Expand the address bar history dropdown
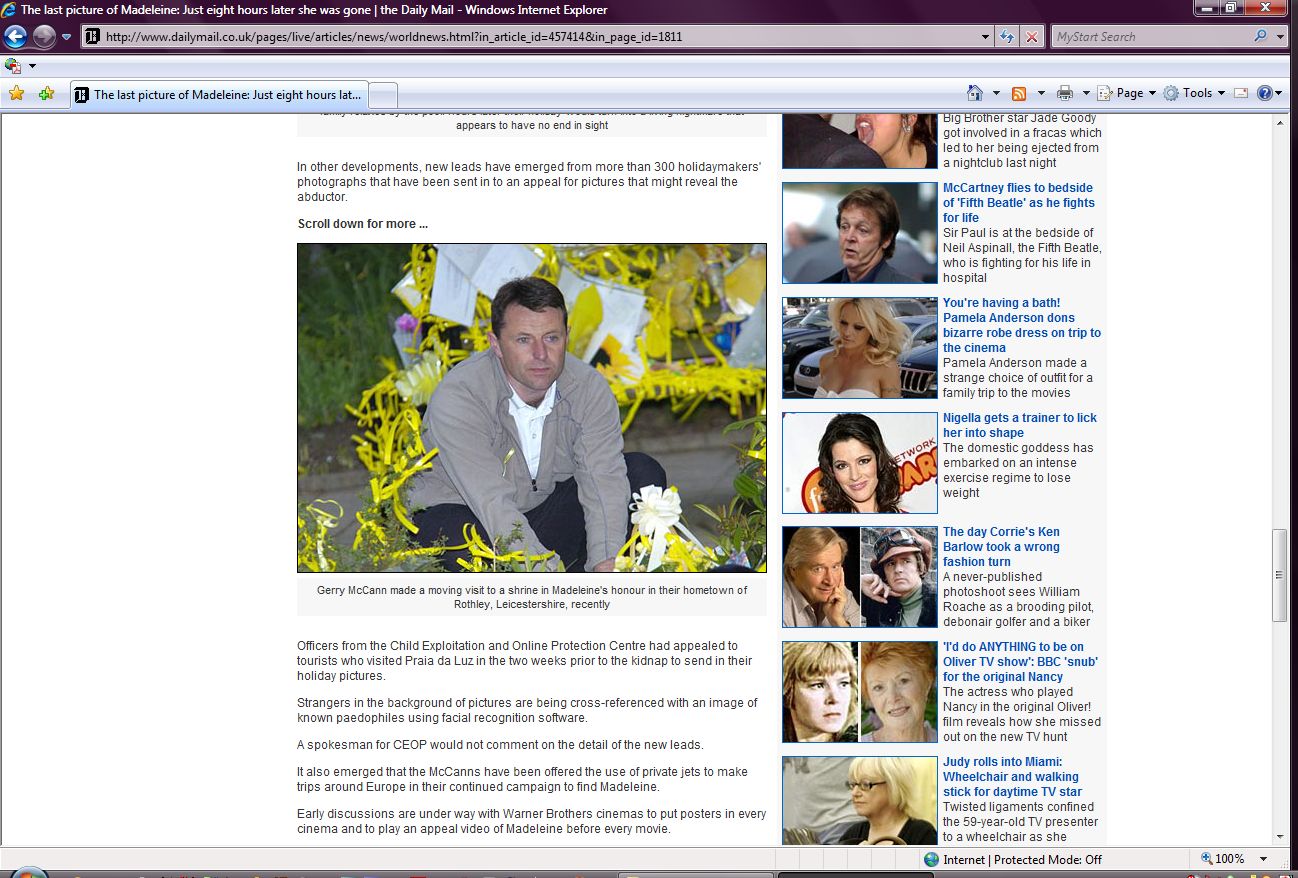Screen dimensions: 1298x878 (x=986, y=37)
